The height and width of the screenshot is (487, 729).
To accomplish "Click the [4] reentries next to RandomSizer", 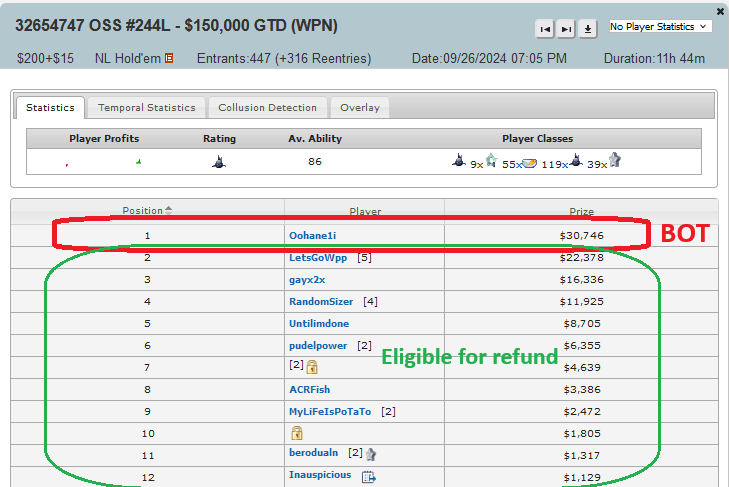I will [370, 302].
